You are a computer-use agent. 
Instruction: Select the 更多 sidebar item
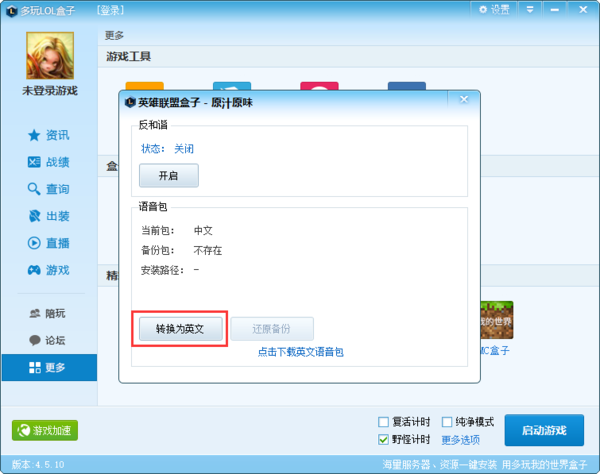pos(49,367)
